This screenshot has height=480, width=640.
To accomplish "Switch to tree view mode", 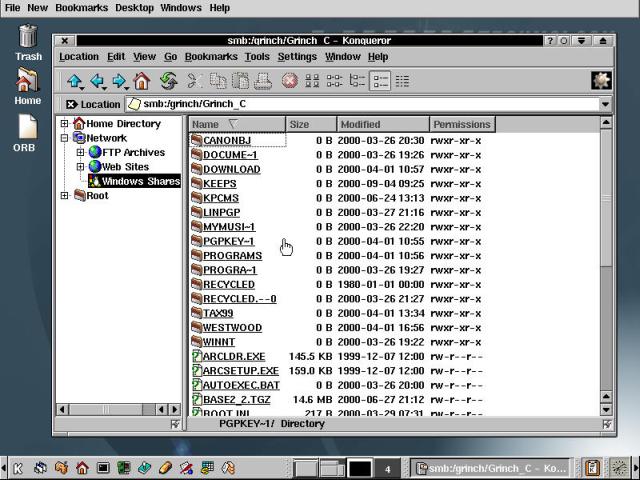I will click(357, 81).
